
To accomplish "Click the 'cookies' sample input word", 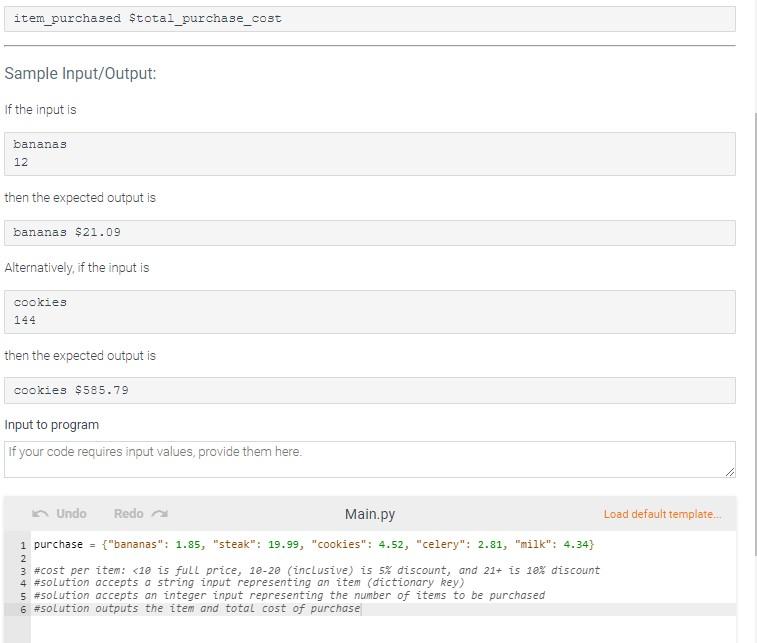I will pos(40,302).
